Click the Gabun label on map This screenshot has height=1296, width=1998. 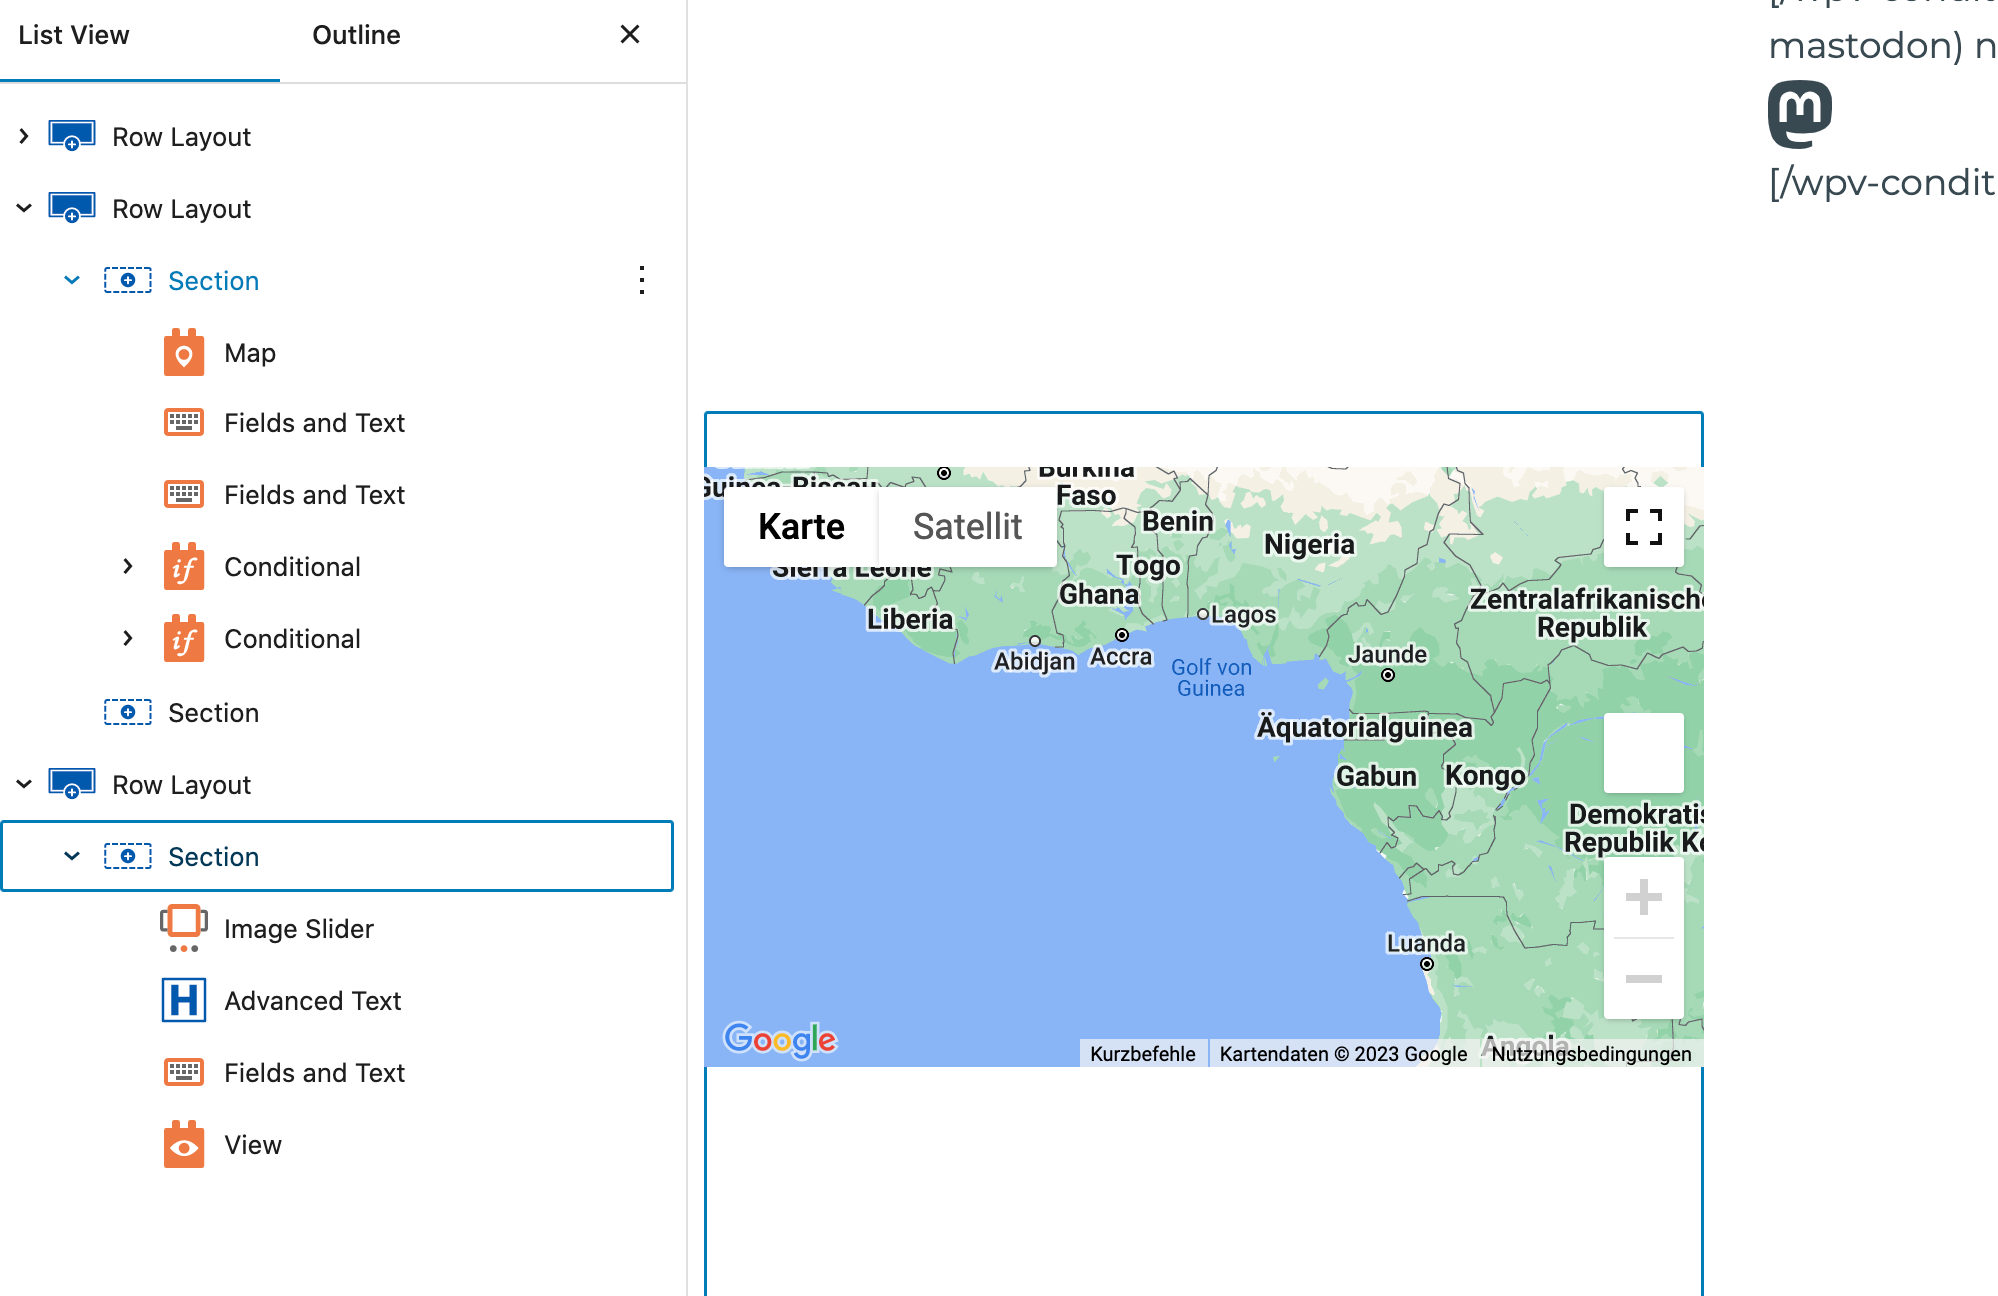coord(1376,776)
